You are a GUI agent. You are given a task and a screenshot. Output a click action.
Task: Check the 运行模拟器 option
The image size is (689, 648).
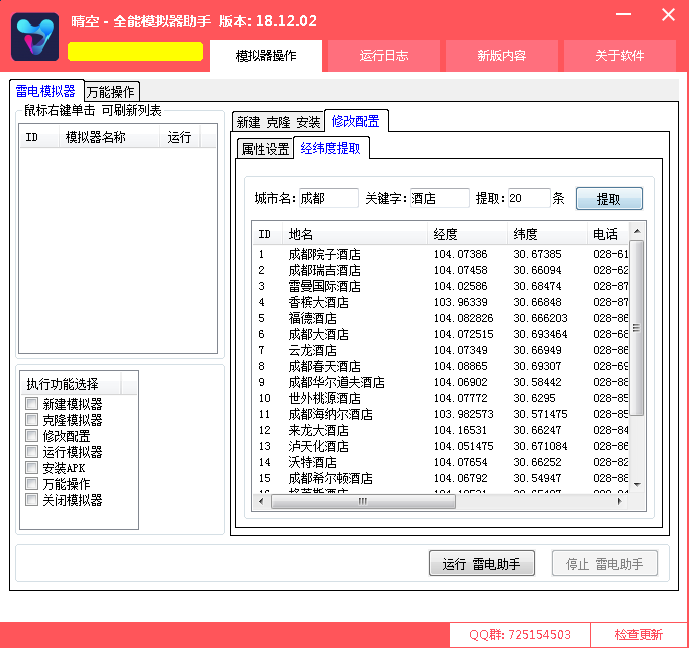32,452
